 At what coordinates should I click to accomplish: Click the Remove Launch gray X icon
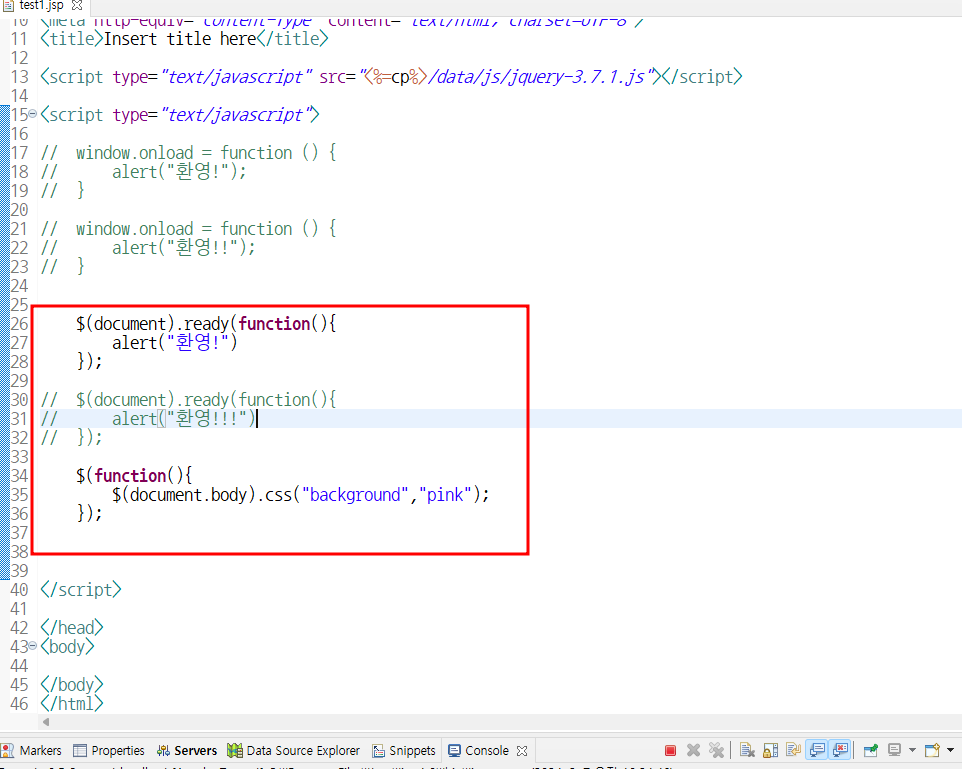(693, 750)
